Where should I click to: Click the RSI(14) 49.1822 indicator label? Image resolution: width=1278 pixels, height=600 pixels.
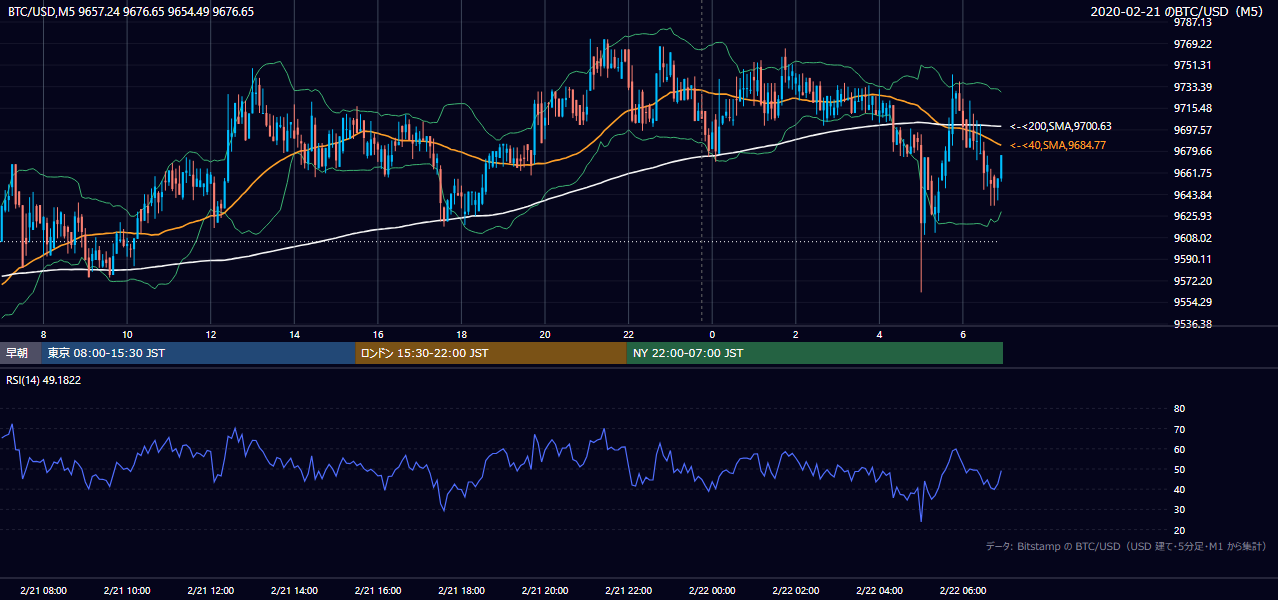click(44, 379)
